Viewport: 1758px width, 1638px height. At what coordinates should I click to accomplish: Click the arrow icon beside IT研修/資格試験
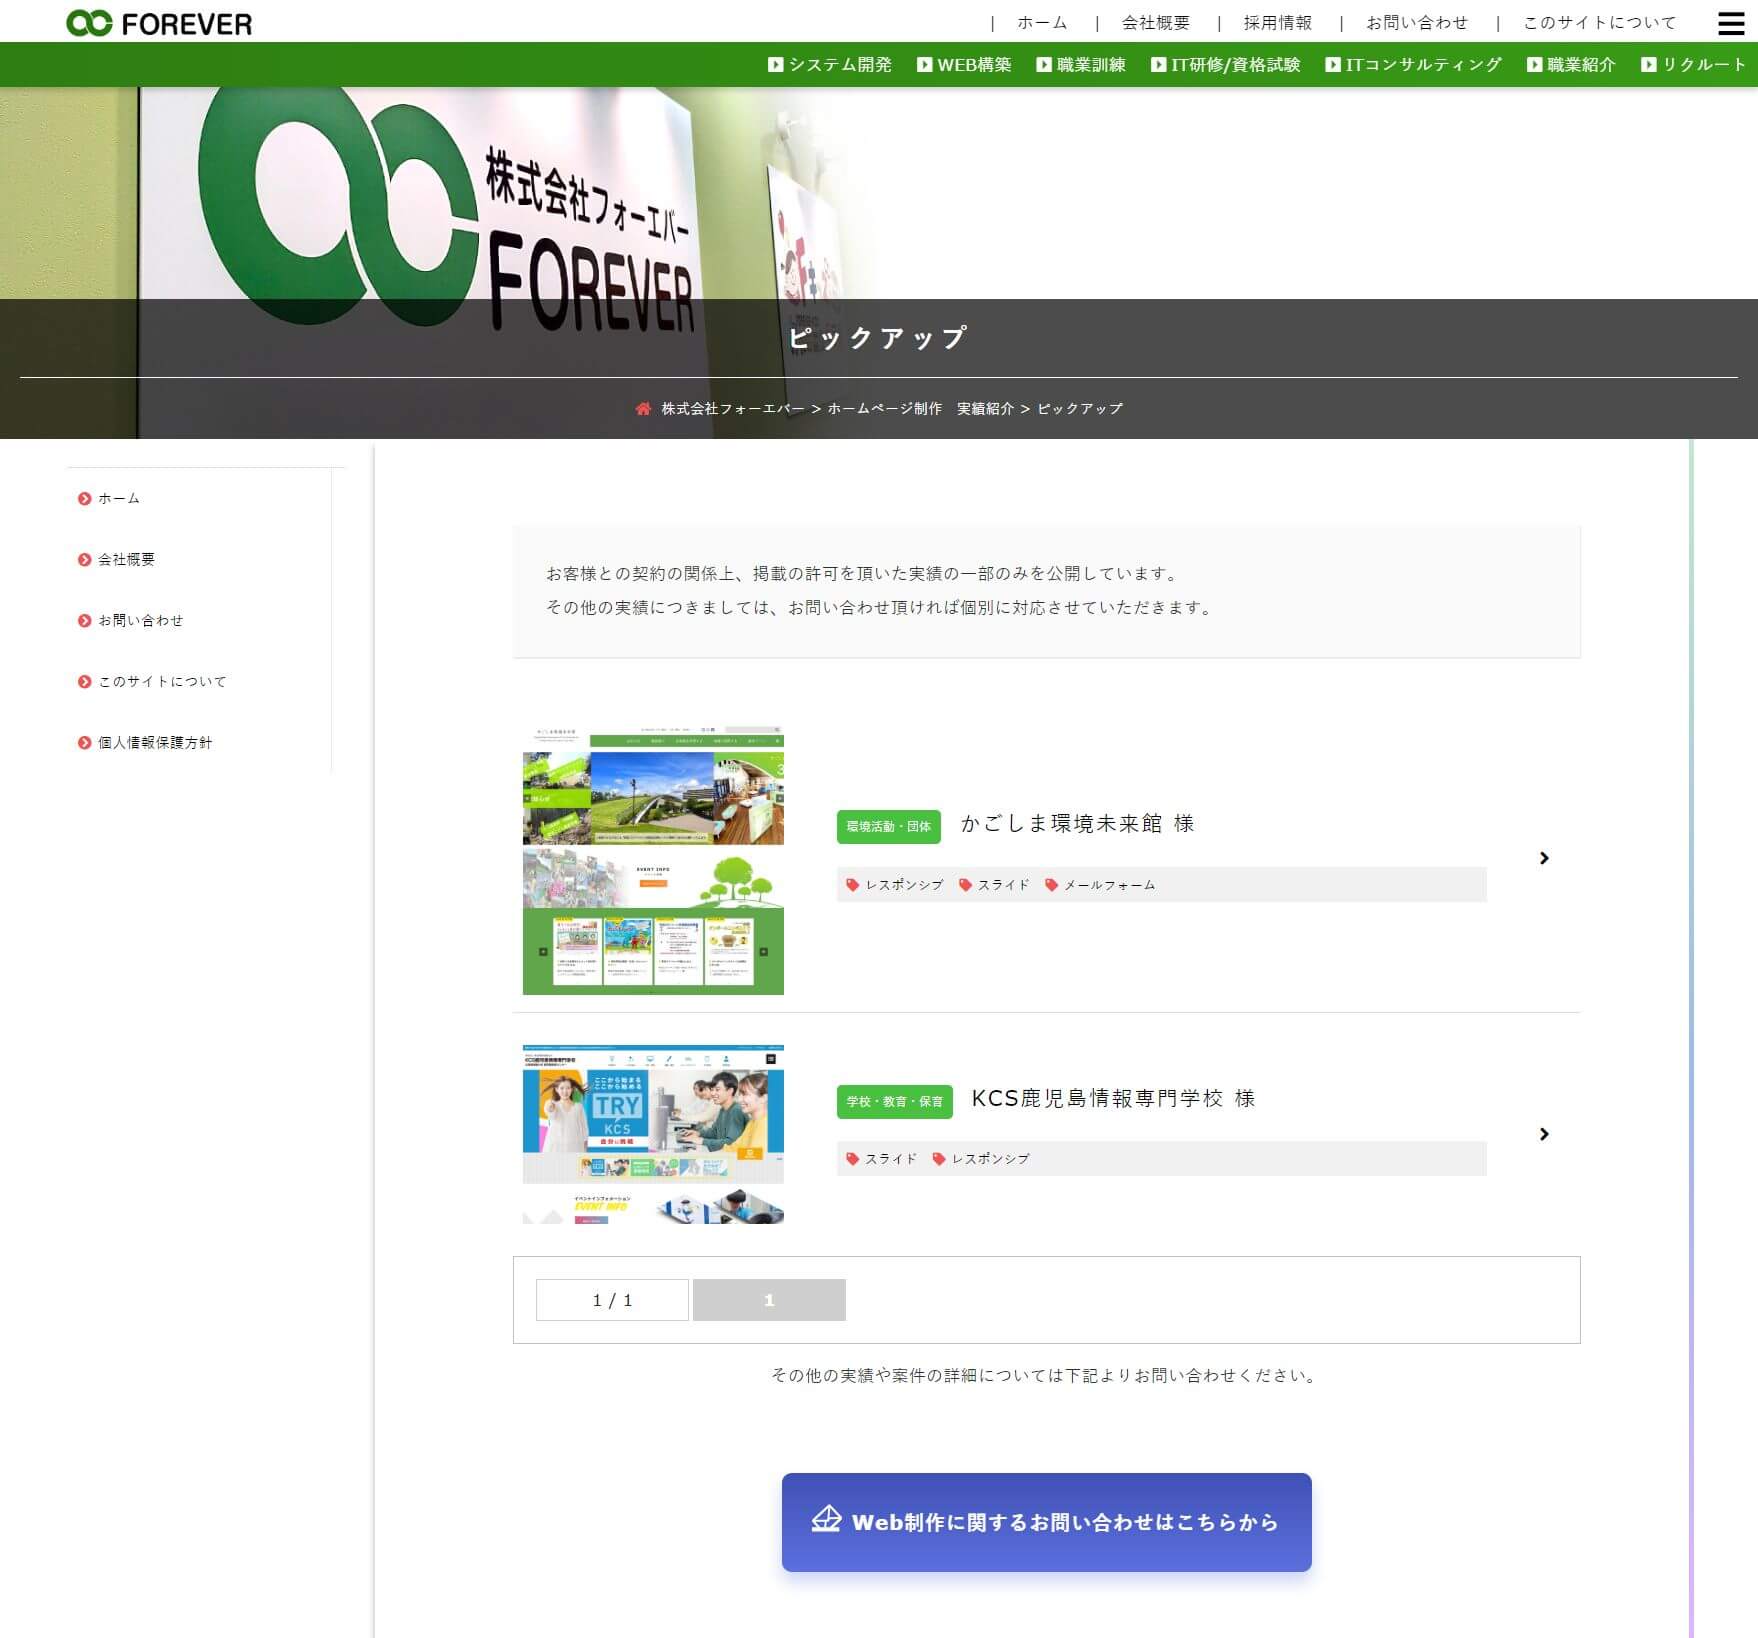[1158, 65]
